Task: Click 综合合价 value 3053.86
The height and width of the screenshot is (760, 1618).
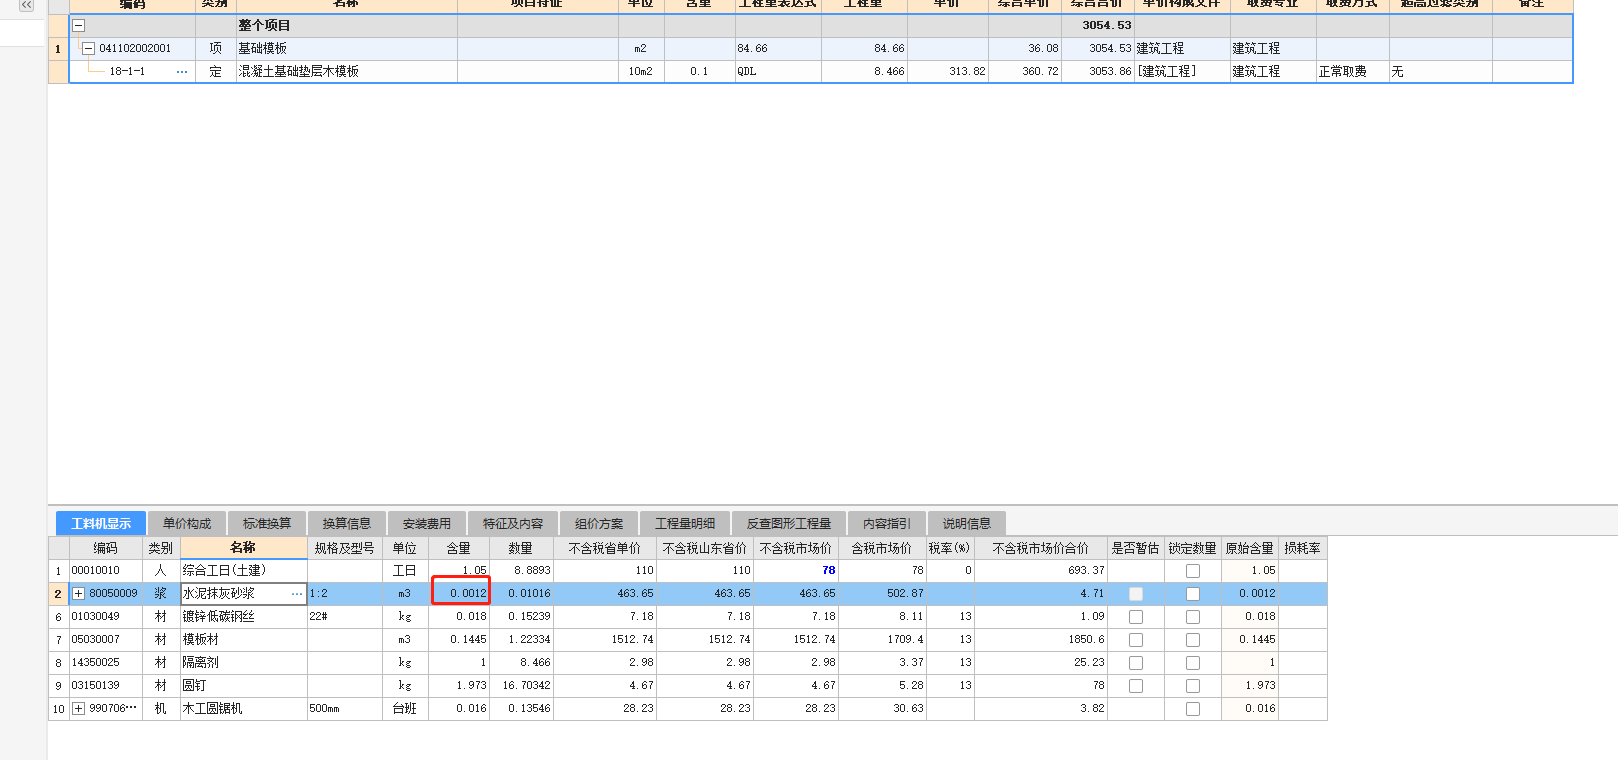Action: [x=1097, y=72]
